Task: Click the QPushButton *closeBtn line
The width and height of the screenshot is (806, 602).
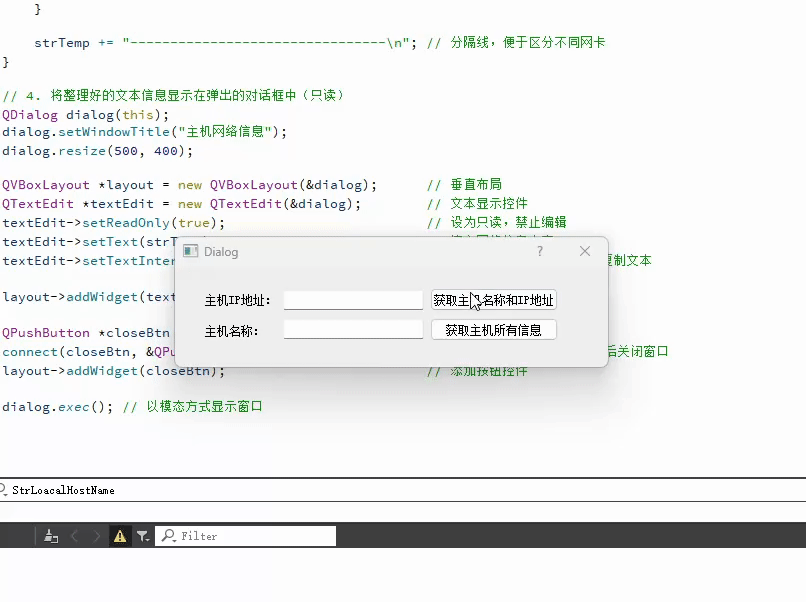Action: click(86, 333)
